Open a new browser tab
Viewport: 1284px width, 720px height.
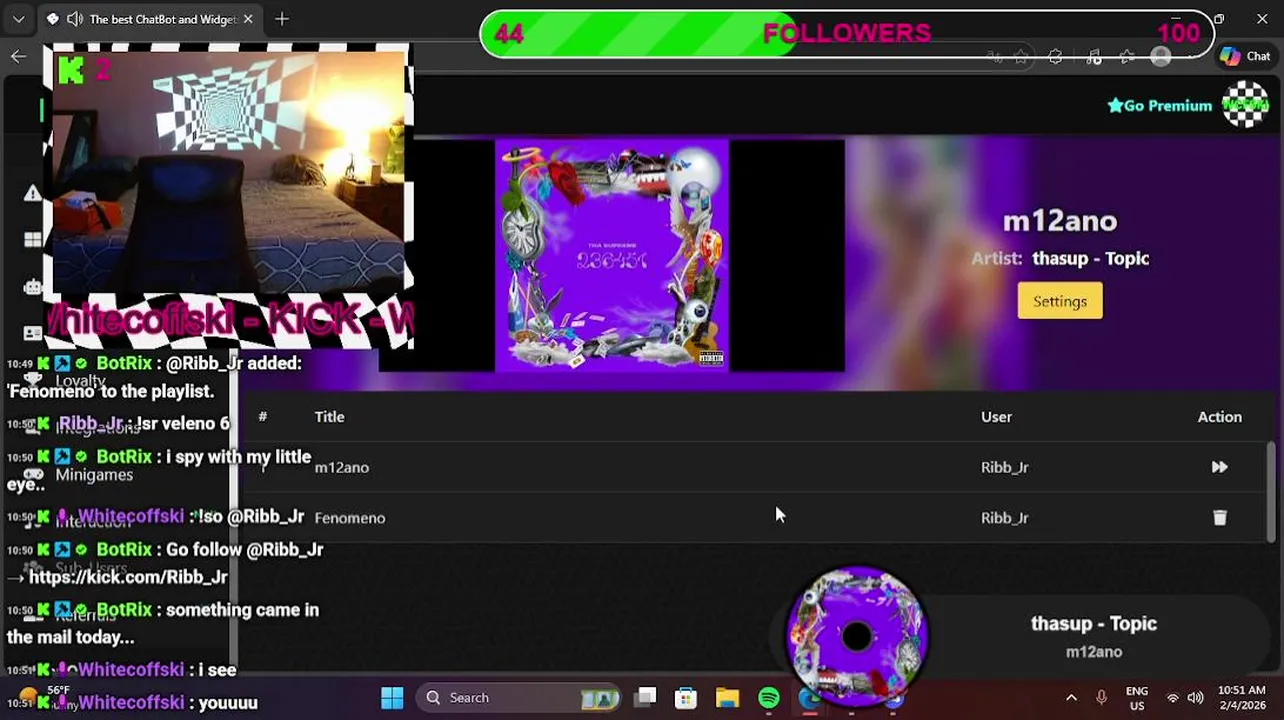tap(282, 19)
